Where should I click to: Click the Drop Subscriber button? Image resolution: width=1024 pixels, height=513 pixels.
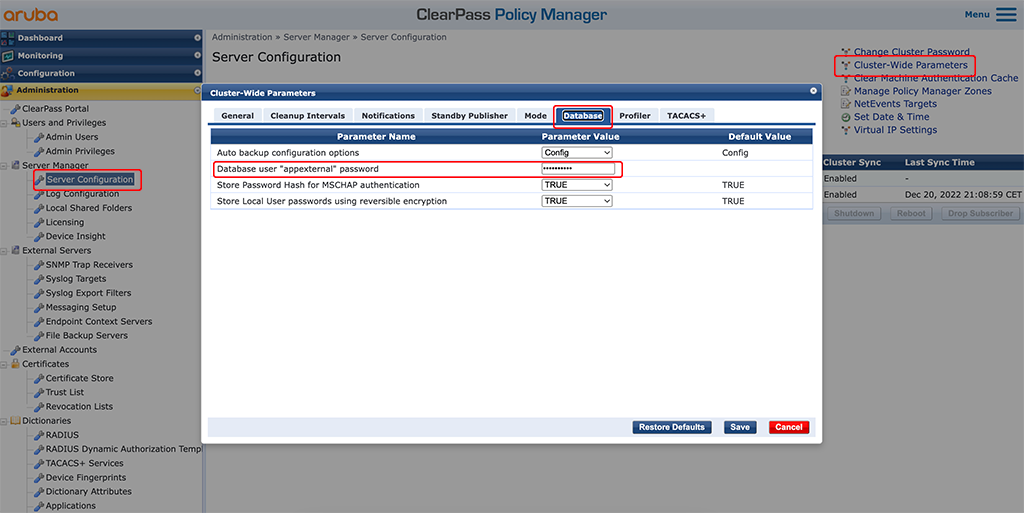click(980, 213)
